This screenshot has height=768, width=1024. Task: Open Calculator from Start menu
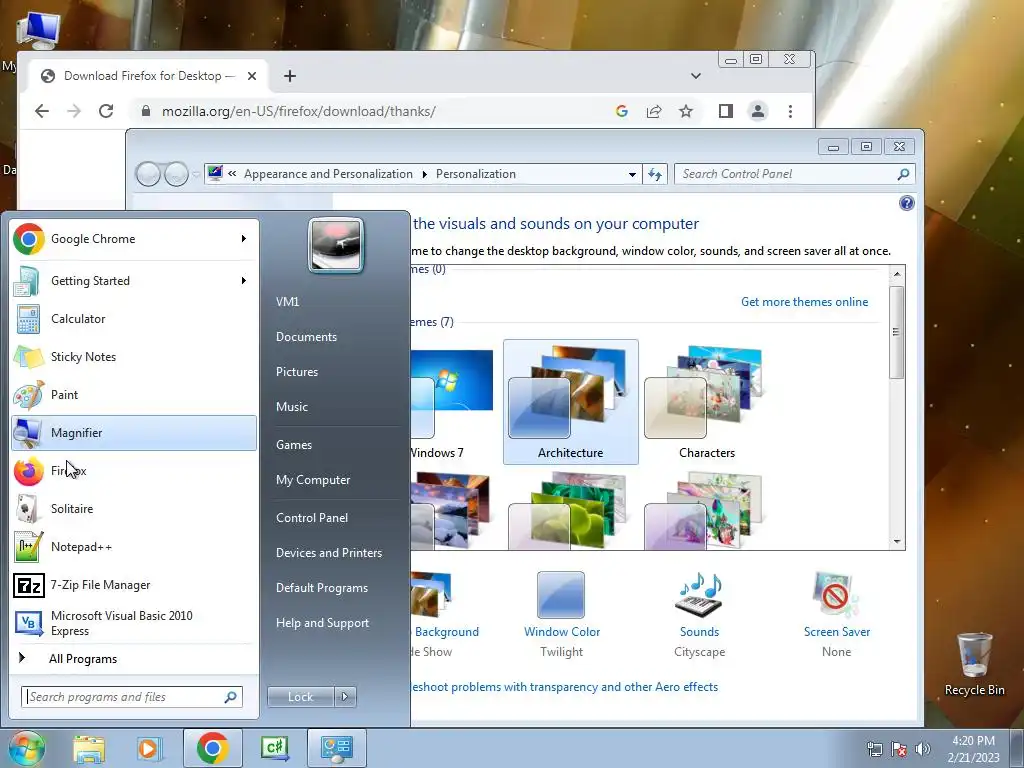[134, 319]
